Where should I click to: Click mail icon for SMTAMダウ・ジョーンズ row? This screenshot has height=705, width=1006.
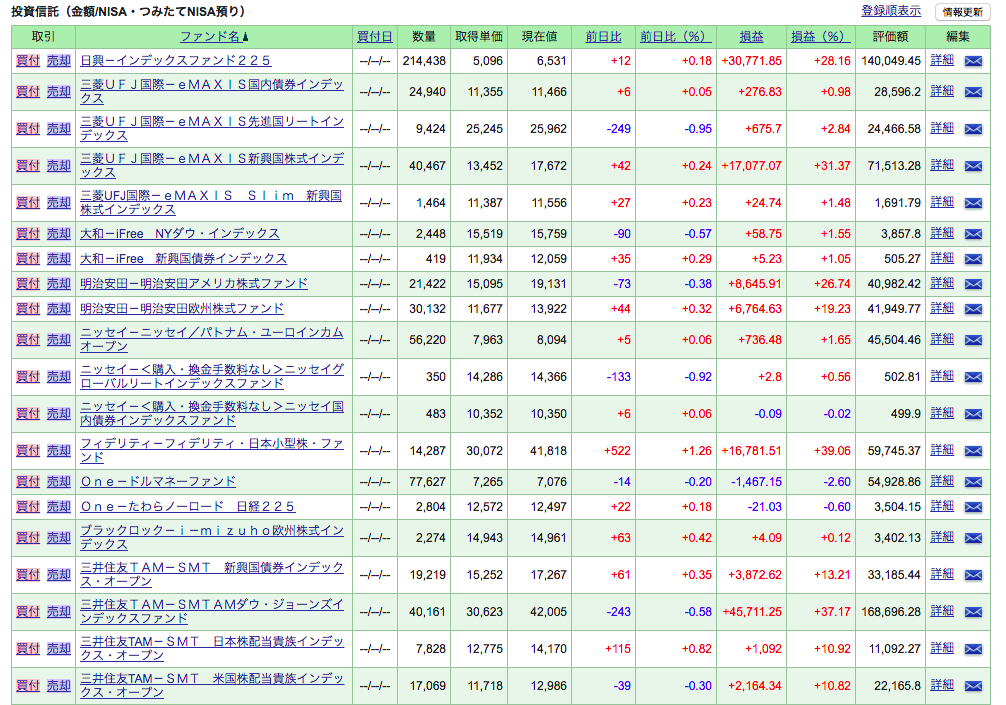click(973, 613)
